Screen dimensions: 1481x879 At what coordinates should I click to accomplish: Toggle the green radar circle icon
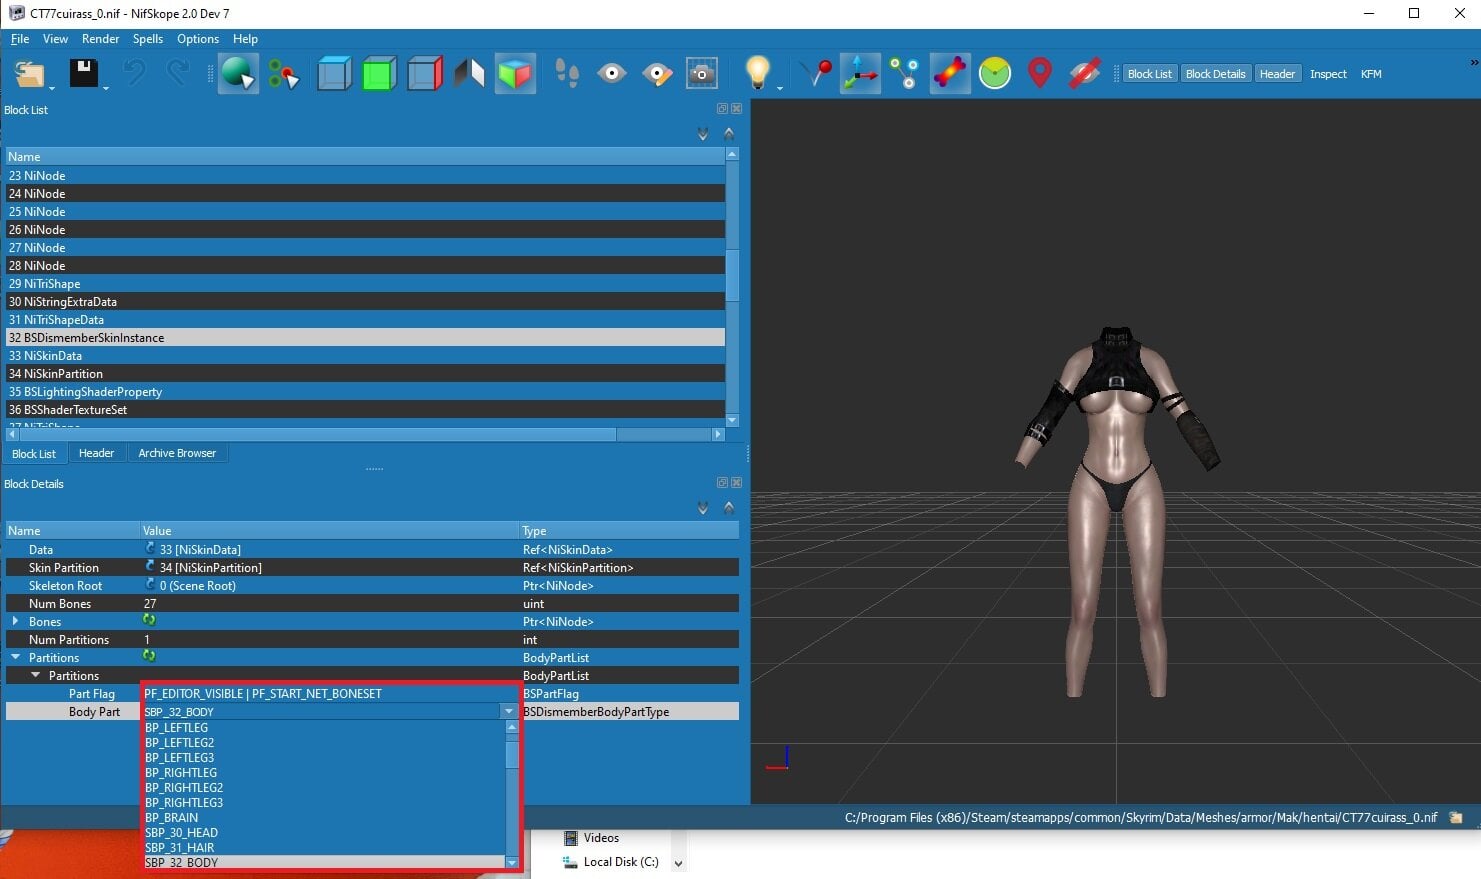[x=995, y=73]
